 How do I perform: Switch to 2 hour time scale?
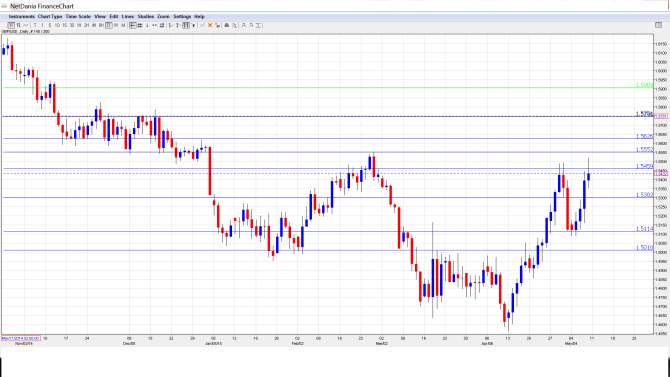coord(86,26)
